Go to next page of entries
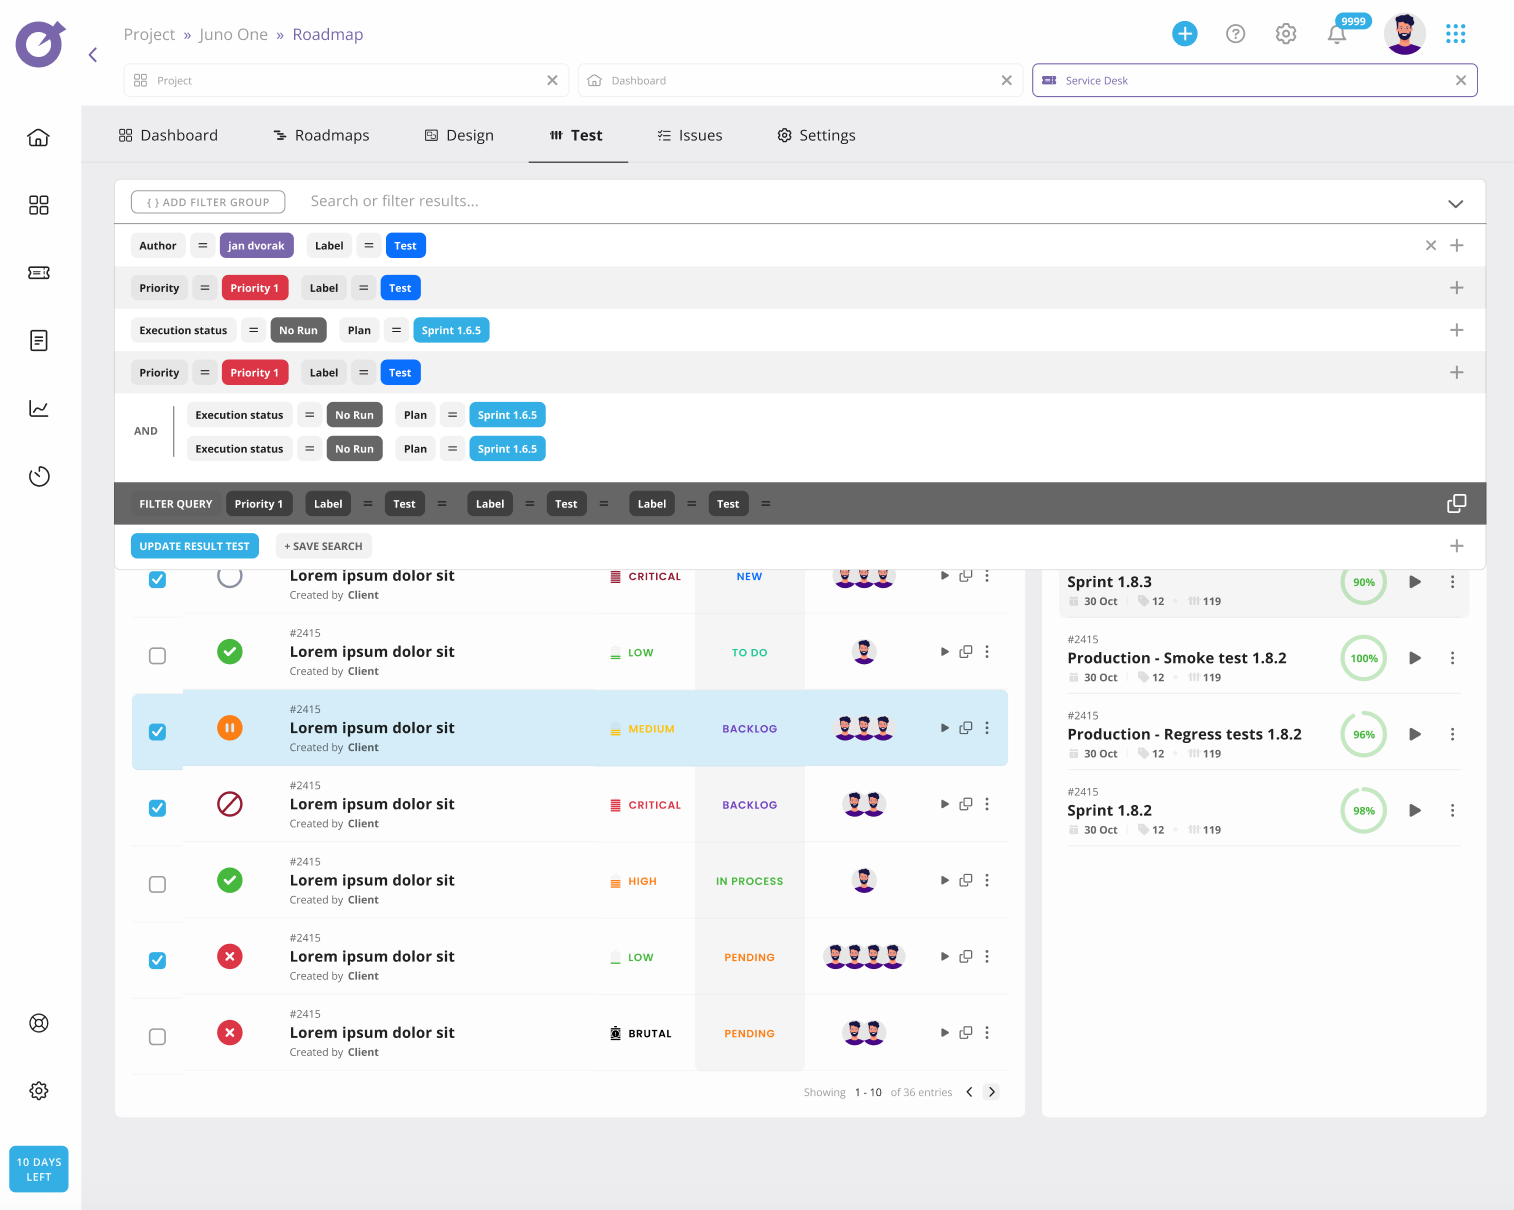1514x1210 pixels. tap(991, 1092)
